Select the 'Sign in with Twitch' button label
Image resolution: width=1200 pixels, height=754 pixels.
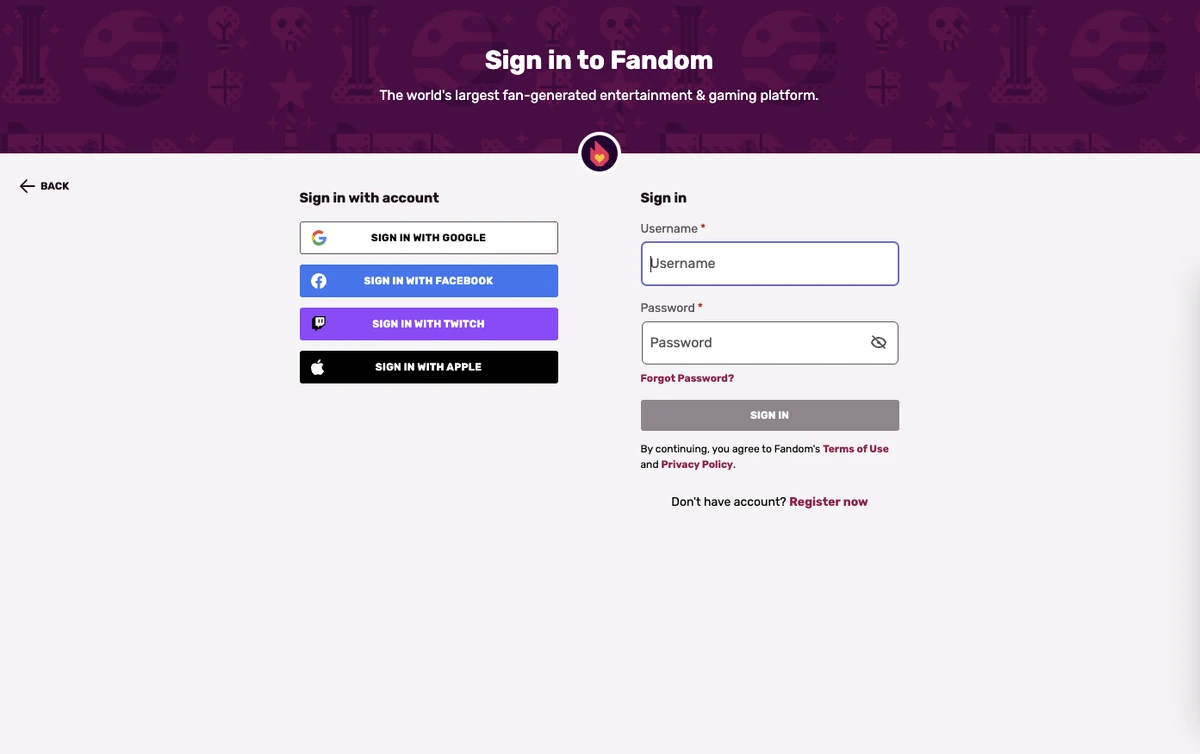(428, 324)
